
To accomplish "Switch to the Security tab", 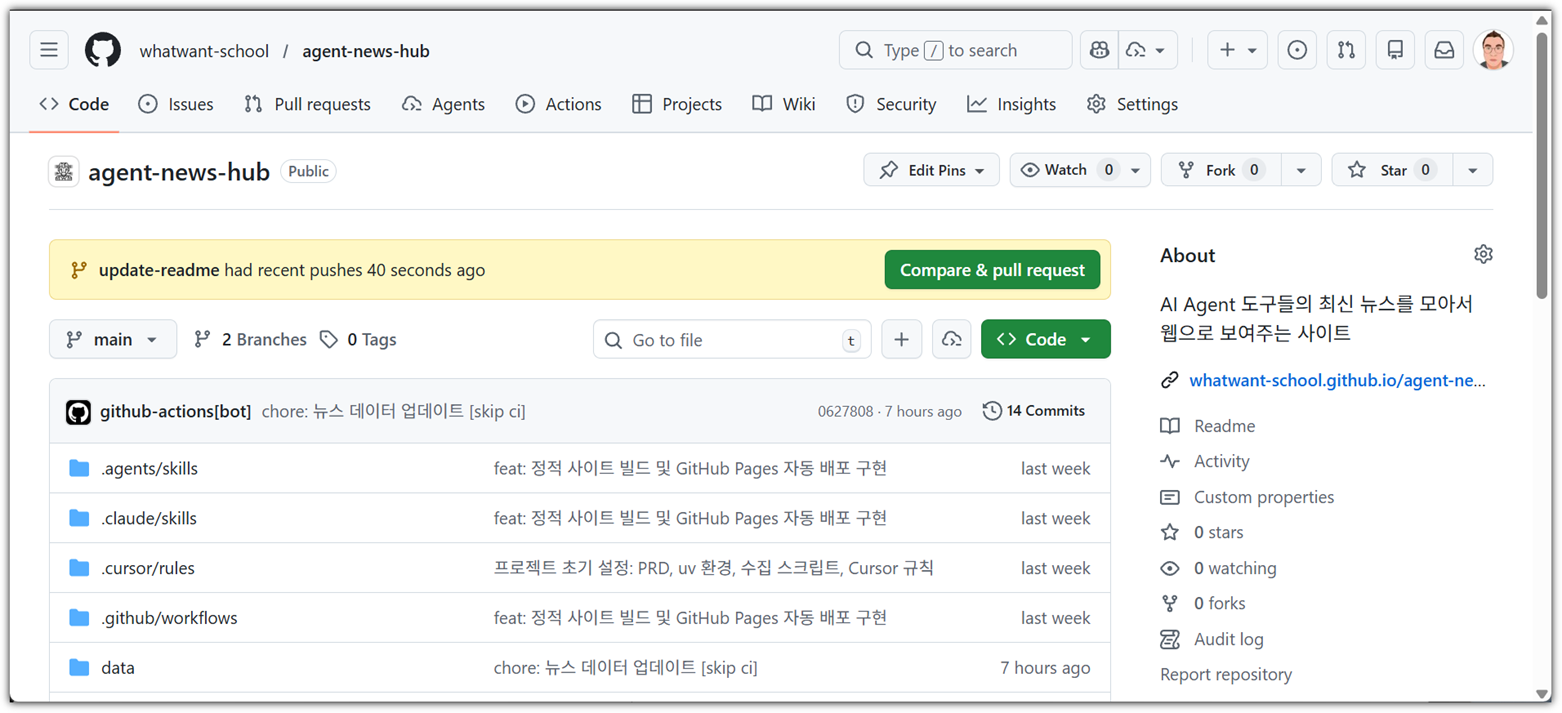I will [891, 104].
